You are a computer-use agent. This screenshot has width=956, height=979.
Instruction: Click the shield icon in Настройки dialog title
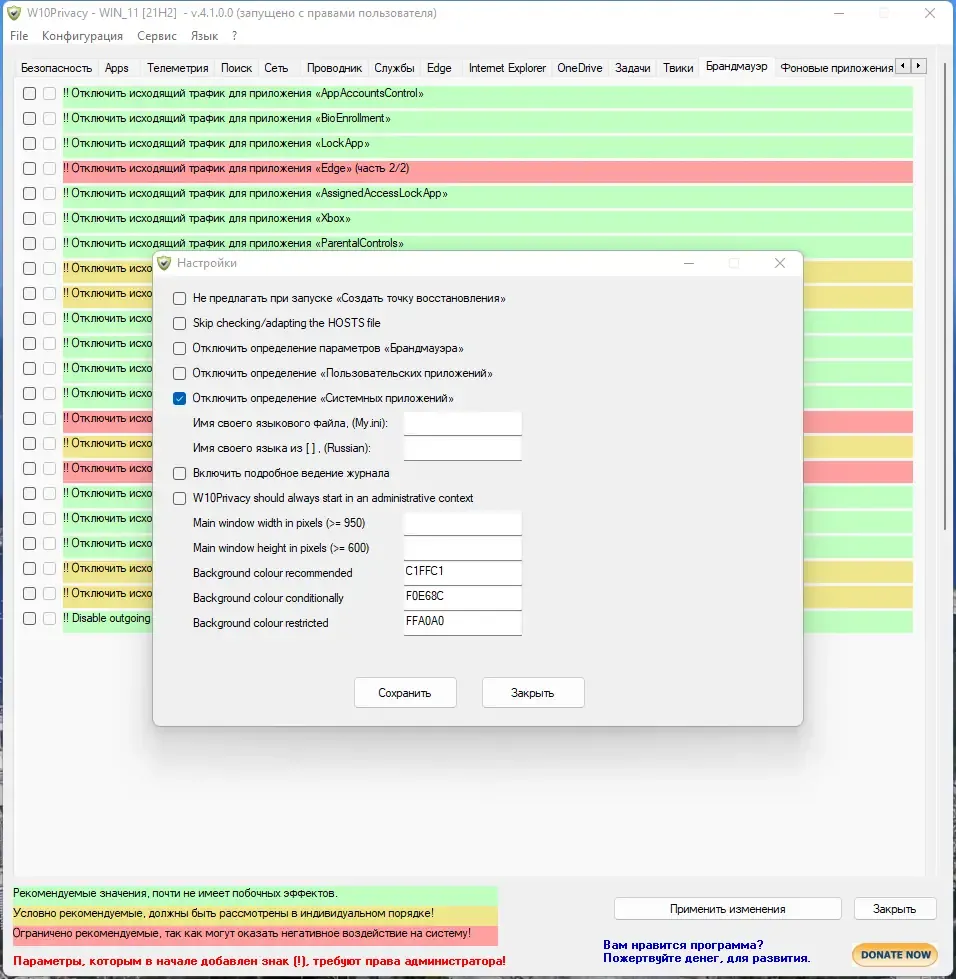164,263
